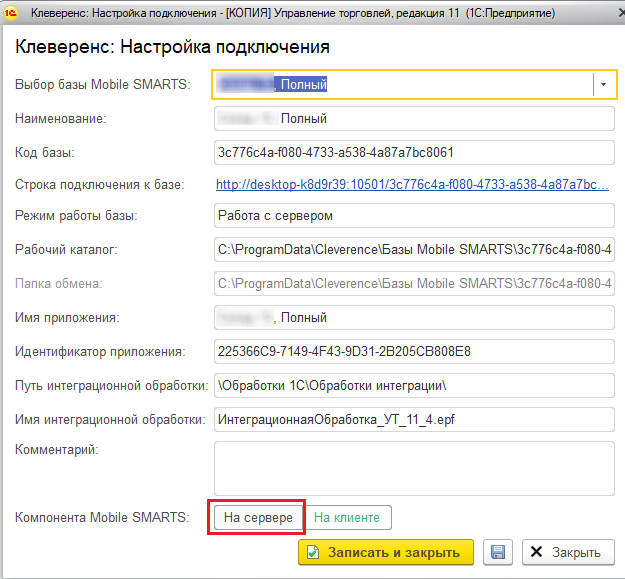The width and height of the screenshot is (625, 579).
Task: Click the greyed 'Папка обмена' field
Action: tap(414, 283)
